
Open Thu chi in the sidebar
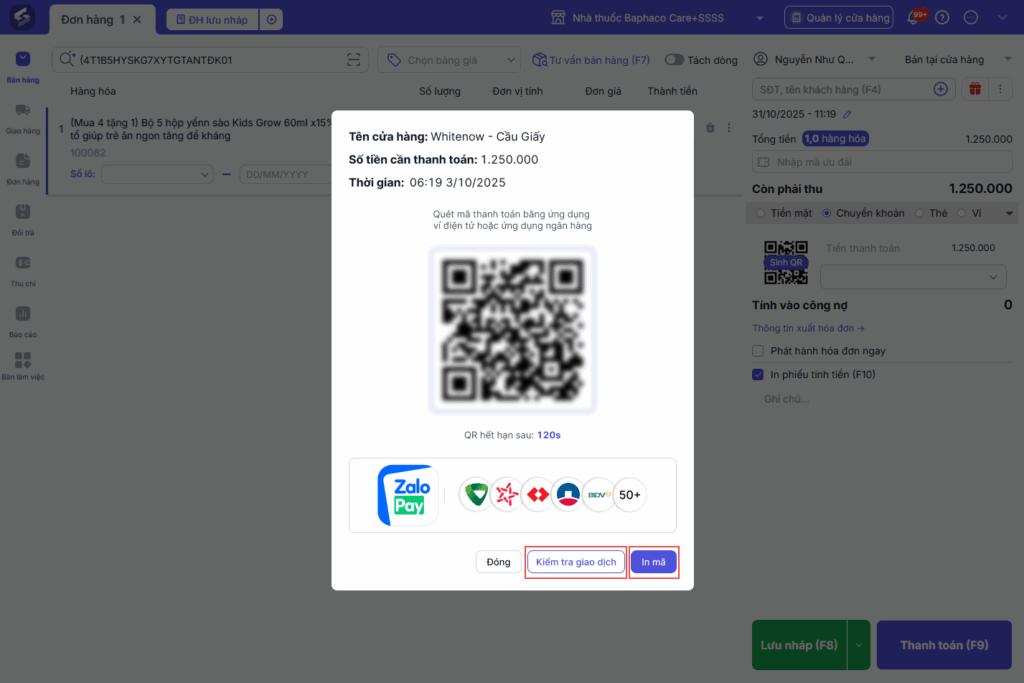pyautogui.click(x=23, y=271)
